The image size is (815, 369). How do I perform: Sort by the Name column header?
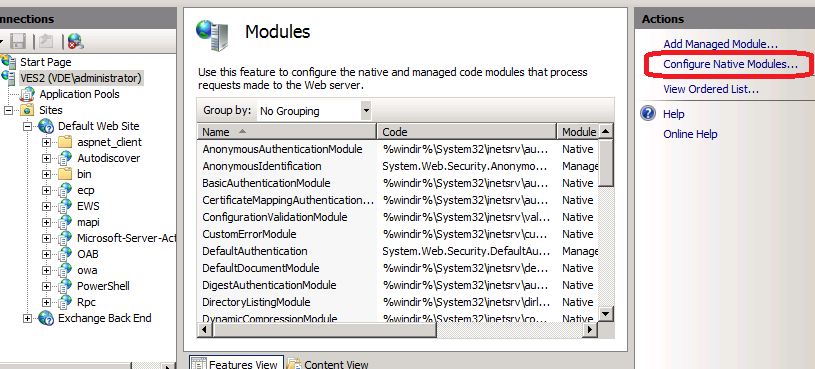point(286,131)
